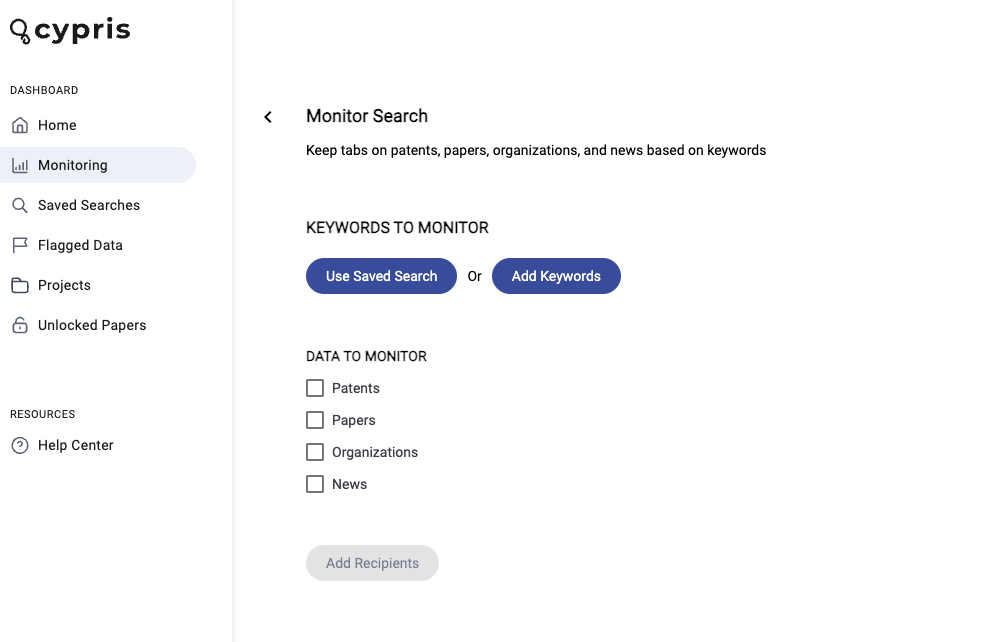Click the Flagged Data flag icon
983x642 pixels.
click(20, 245)
